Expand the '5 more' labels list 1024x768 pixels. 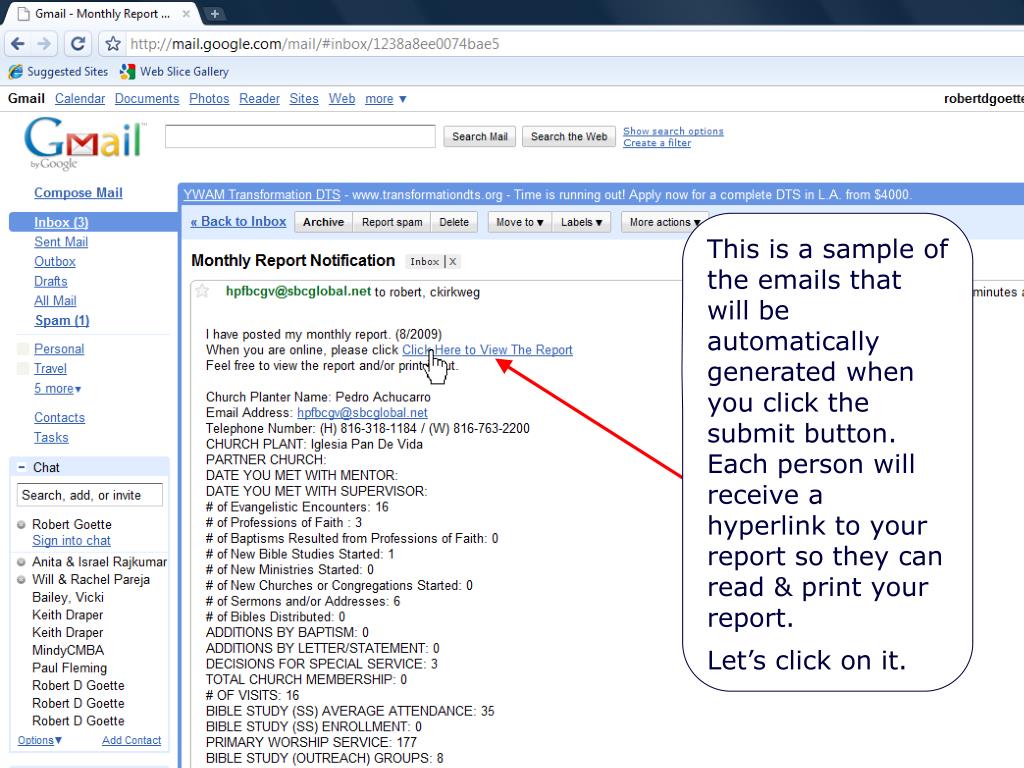57,389
